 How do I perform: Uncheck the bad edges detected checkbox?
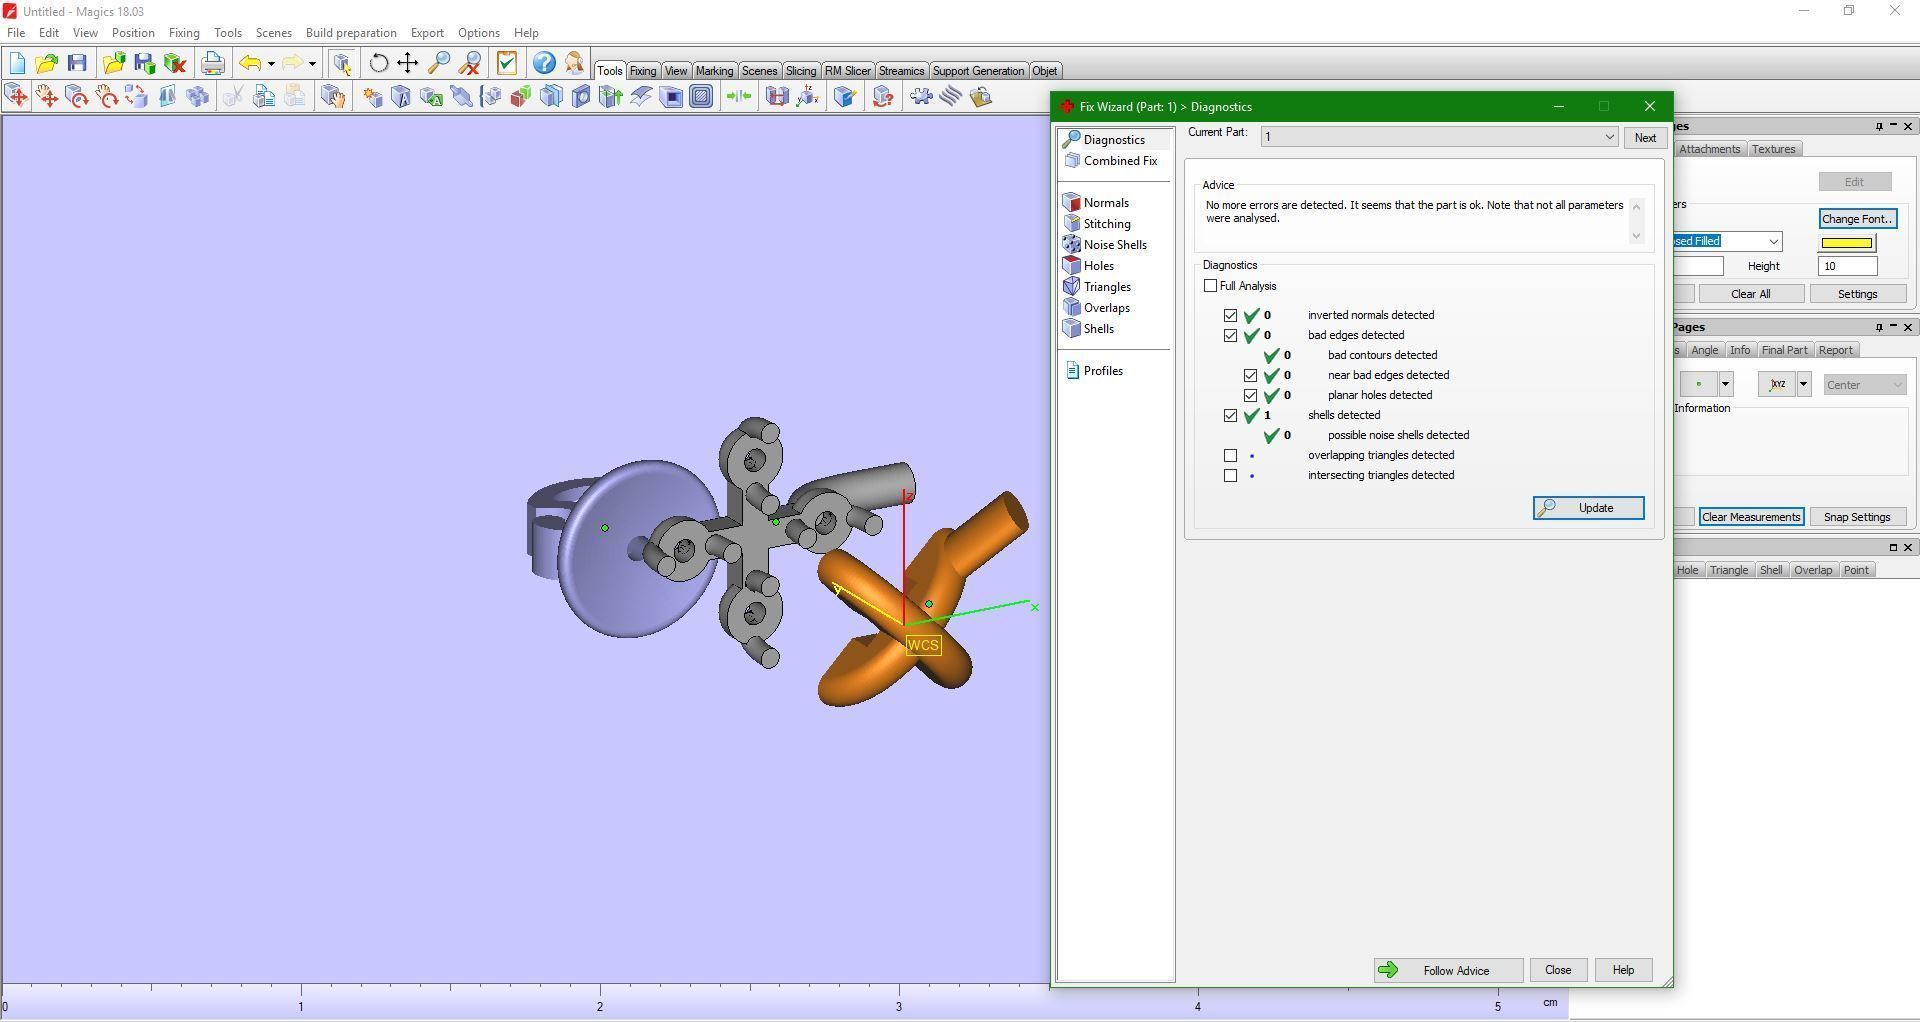pyautogui.click(x=1231, y=335)
